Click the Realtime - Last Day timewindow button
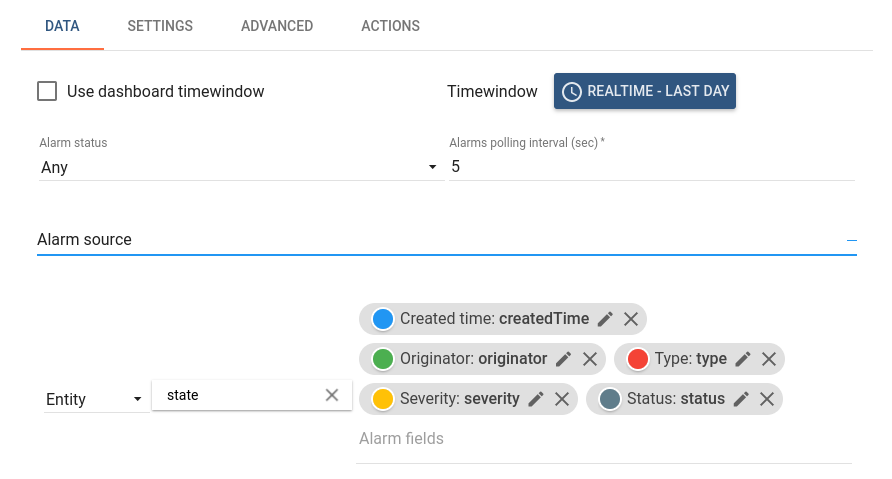This screenshot has height=479, width=892. (645, 91)
